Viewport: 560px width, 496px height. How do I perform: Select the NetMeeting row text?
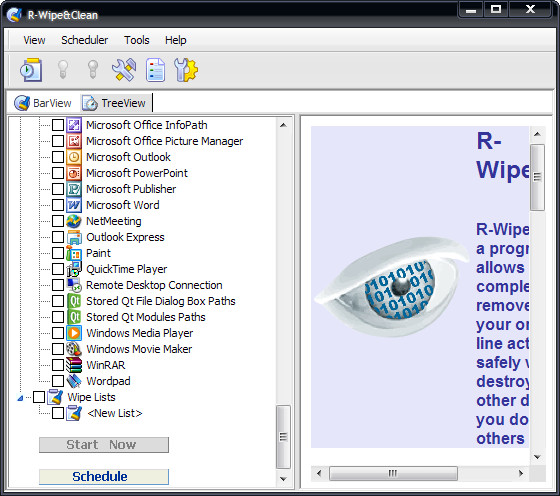114,221
